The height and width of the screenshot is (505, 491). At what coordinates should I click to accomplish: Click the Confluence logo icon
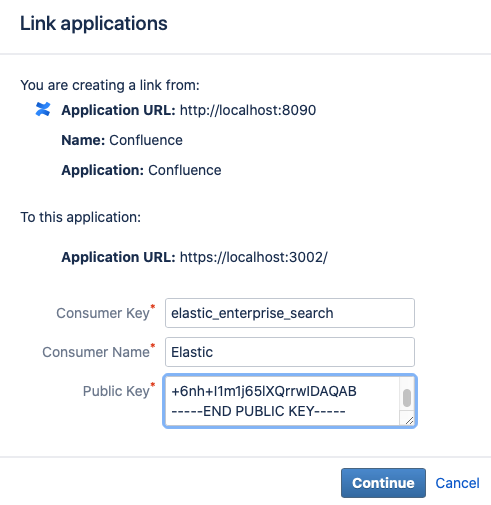(x=43, y=109)
